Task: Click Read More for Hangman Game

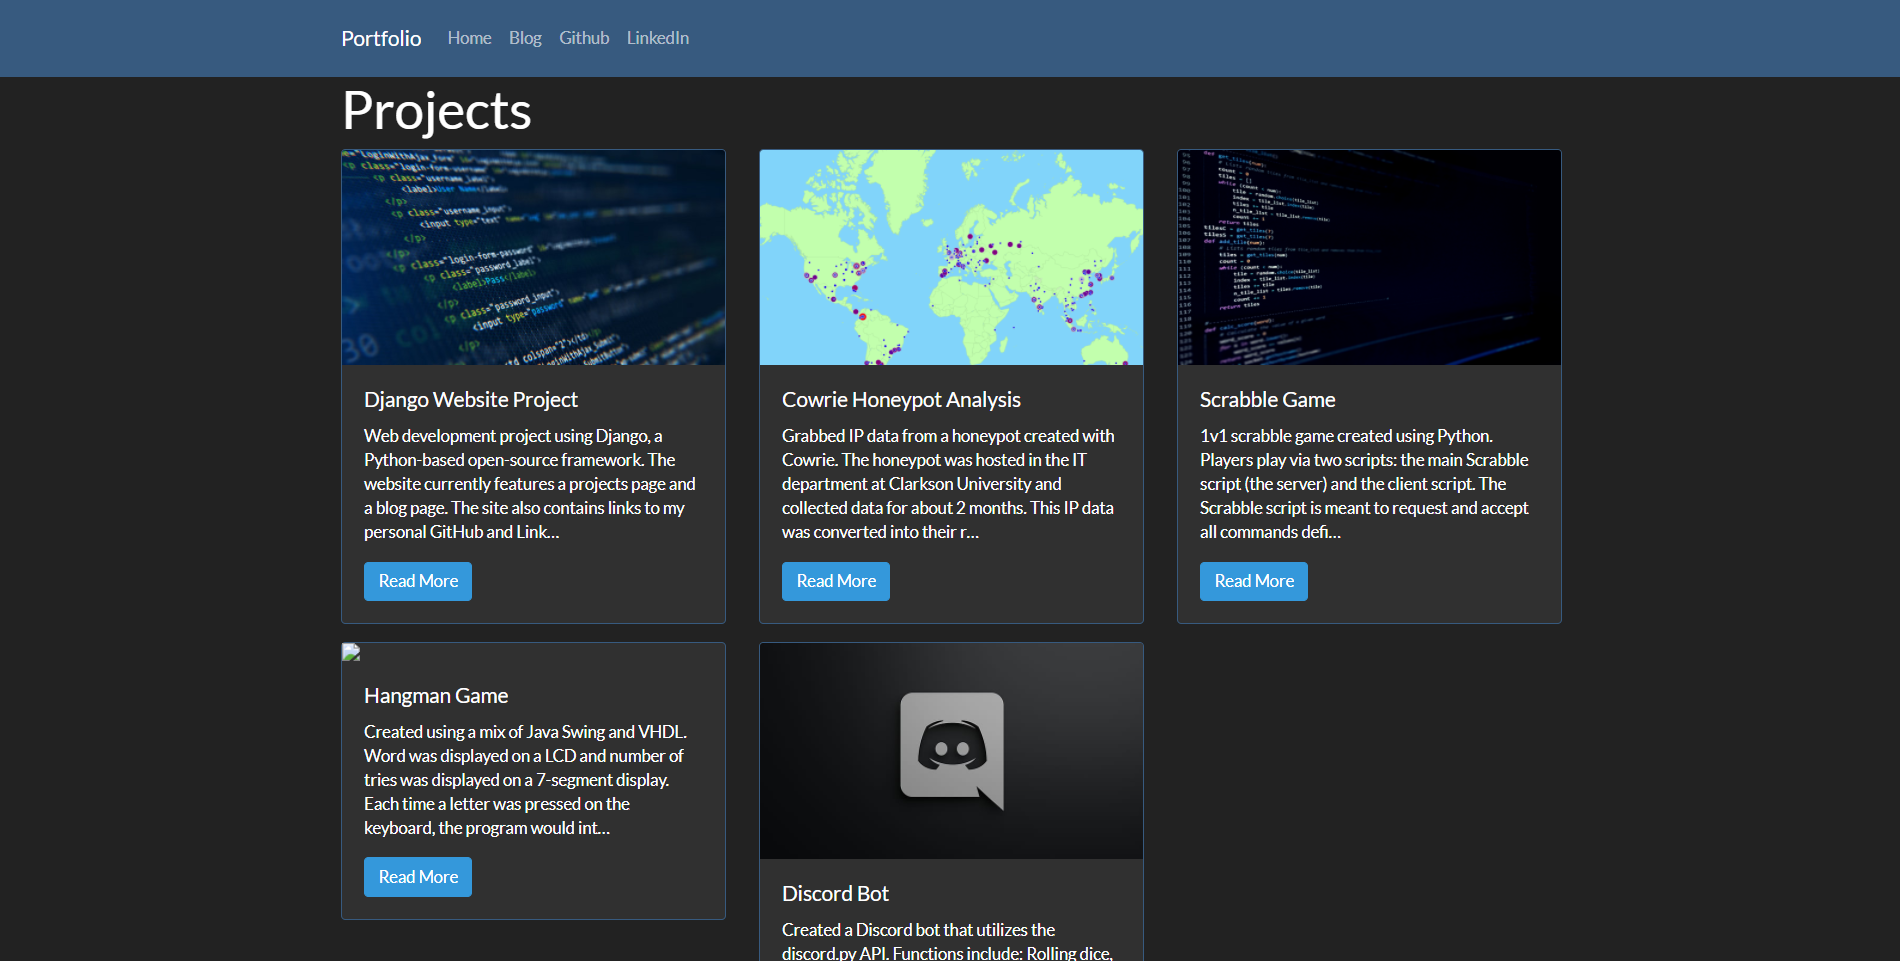Action: 418,877
